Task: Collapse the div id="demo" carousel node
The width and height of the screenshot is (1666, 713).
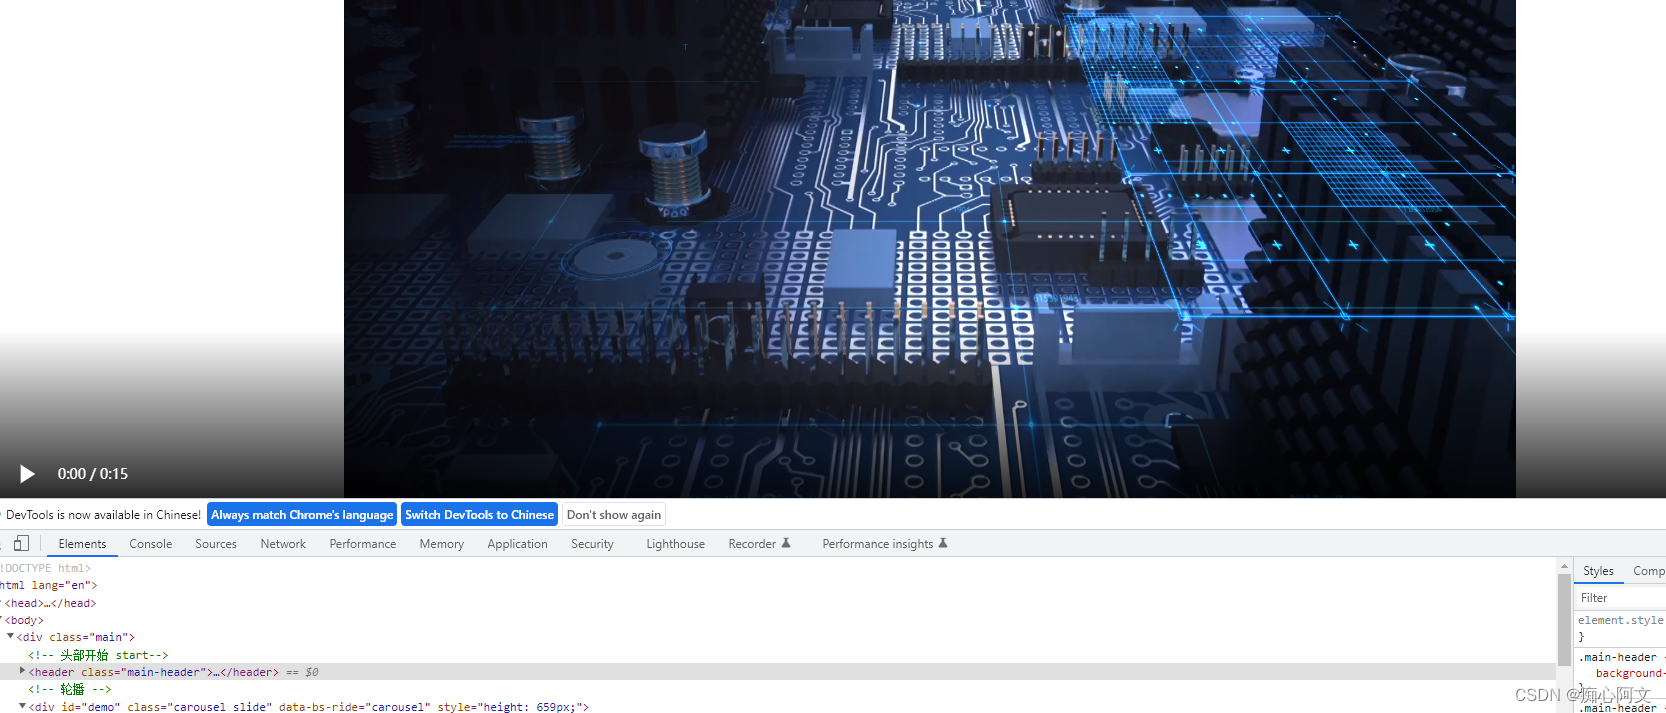Action: tap(23, 706)
